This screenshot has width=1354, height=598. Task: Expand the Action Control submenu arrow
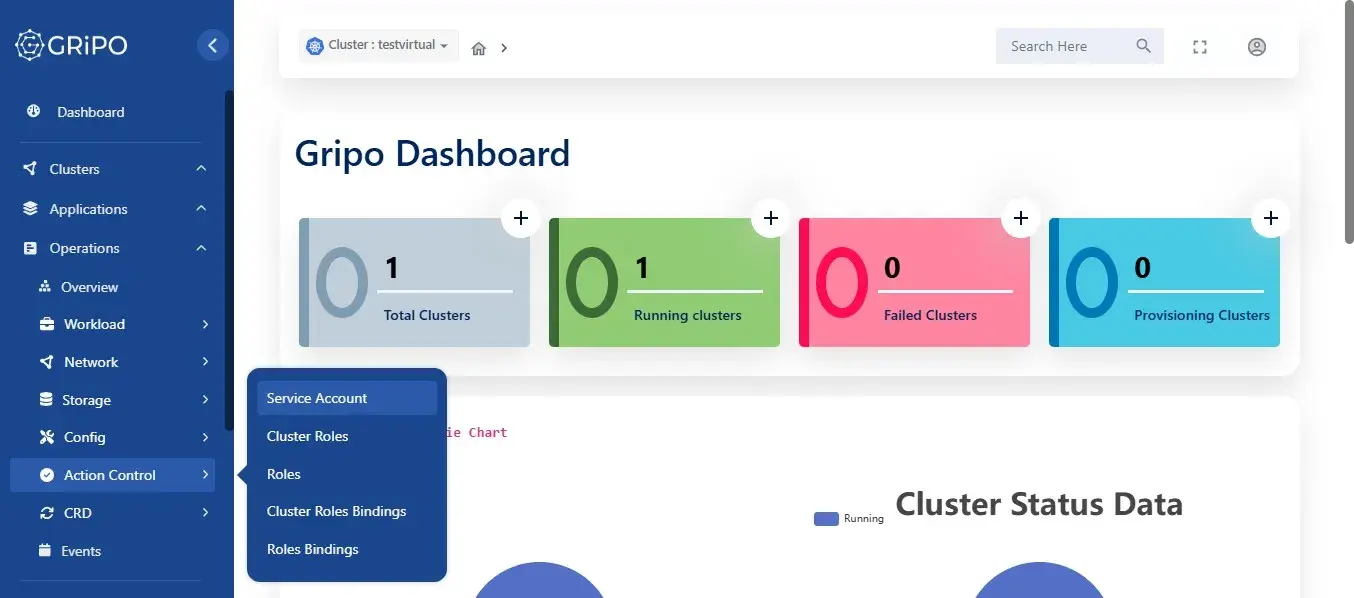(205, 475)
